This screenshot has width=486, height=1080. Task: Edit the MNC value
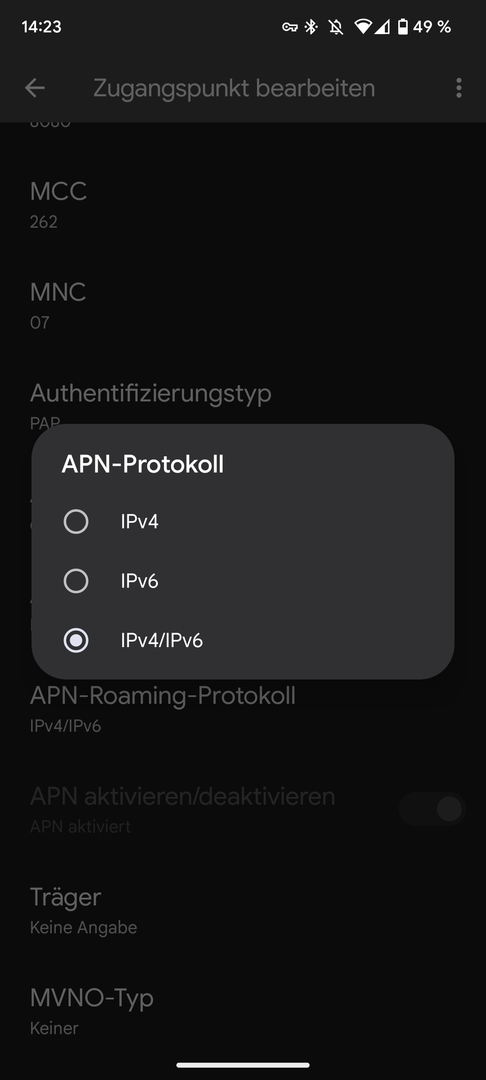point(243,305)
